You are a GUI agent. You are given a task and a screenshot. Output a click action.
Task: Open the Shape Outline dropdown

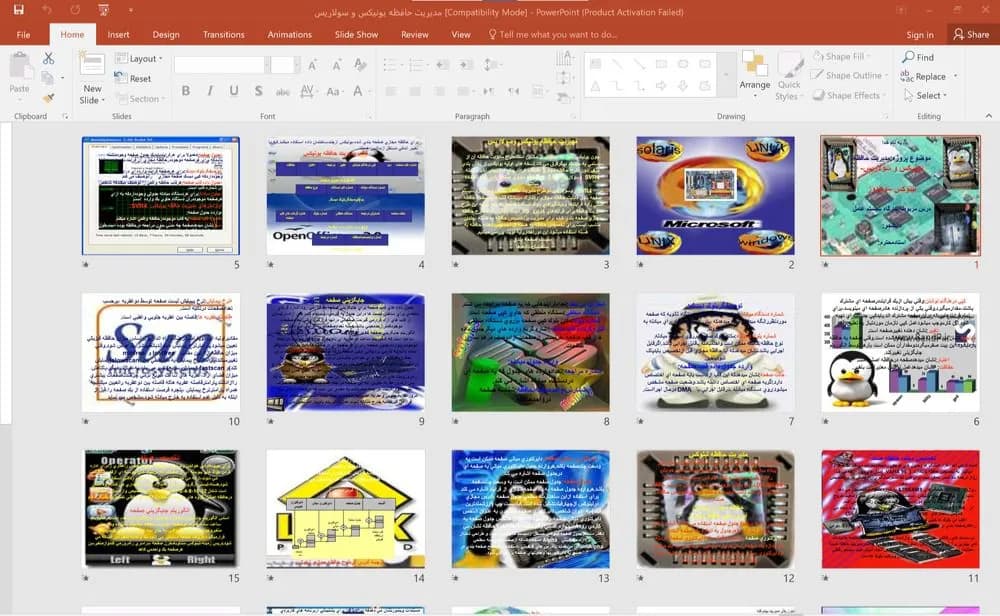tap(849, 75)
